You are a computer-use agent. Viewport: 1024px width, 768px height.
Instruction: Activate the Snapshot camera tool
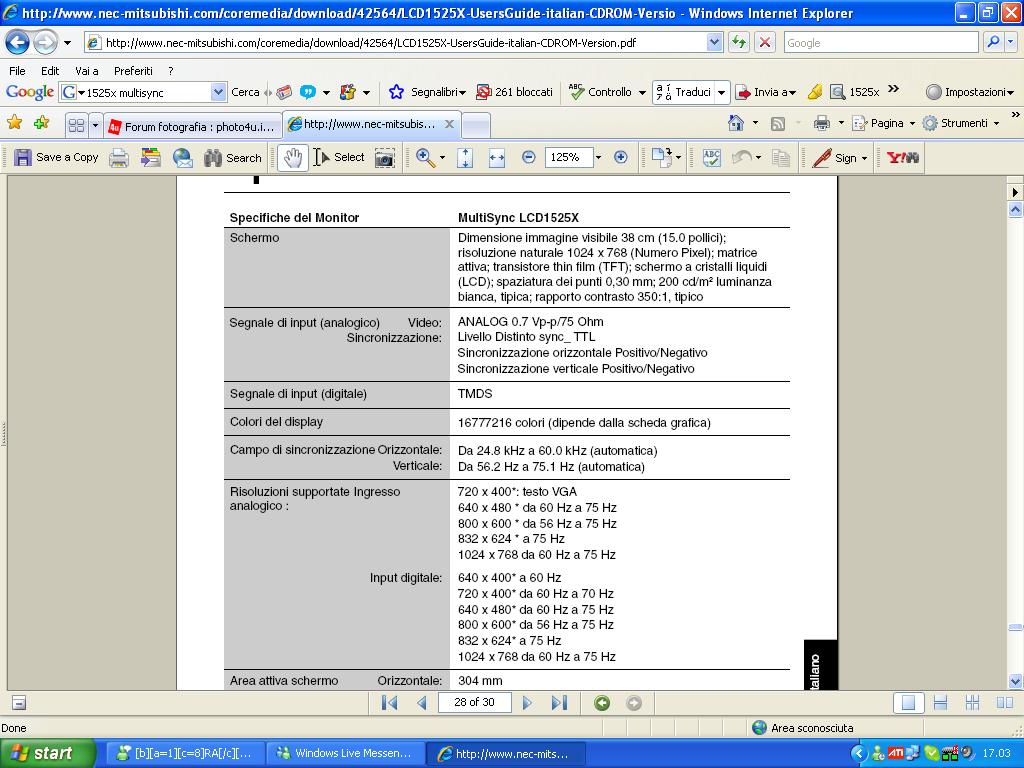tap(385, 157)
